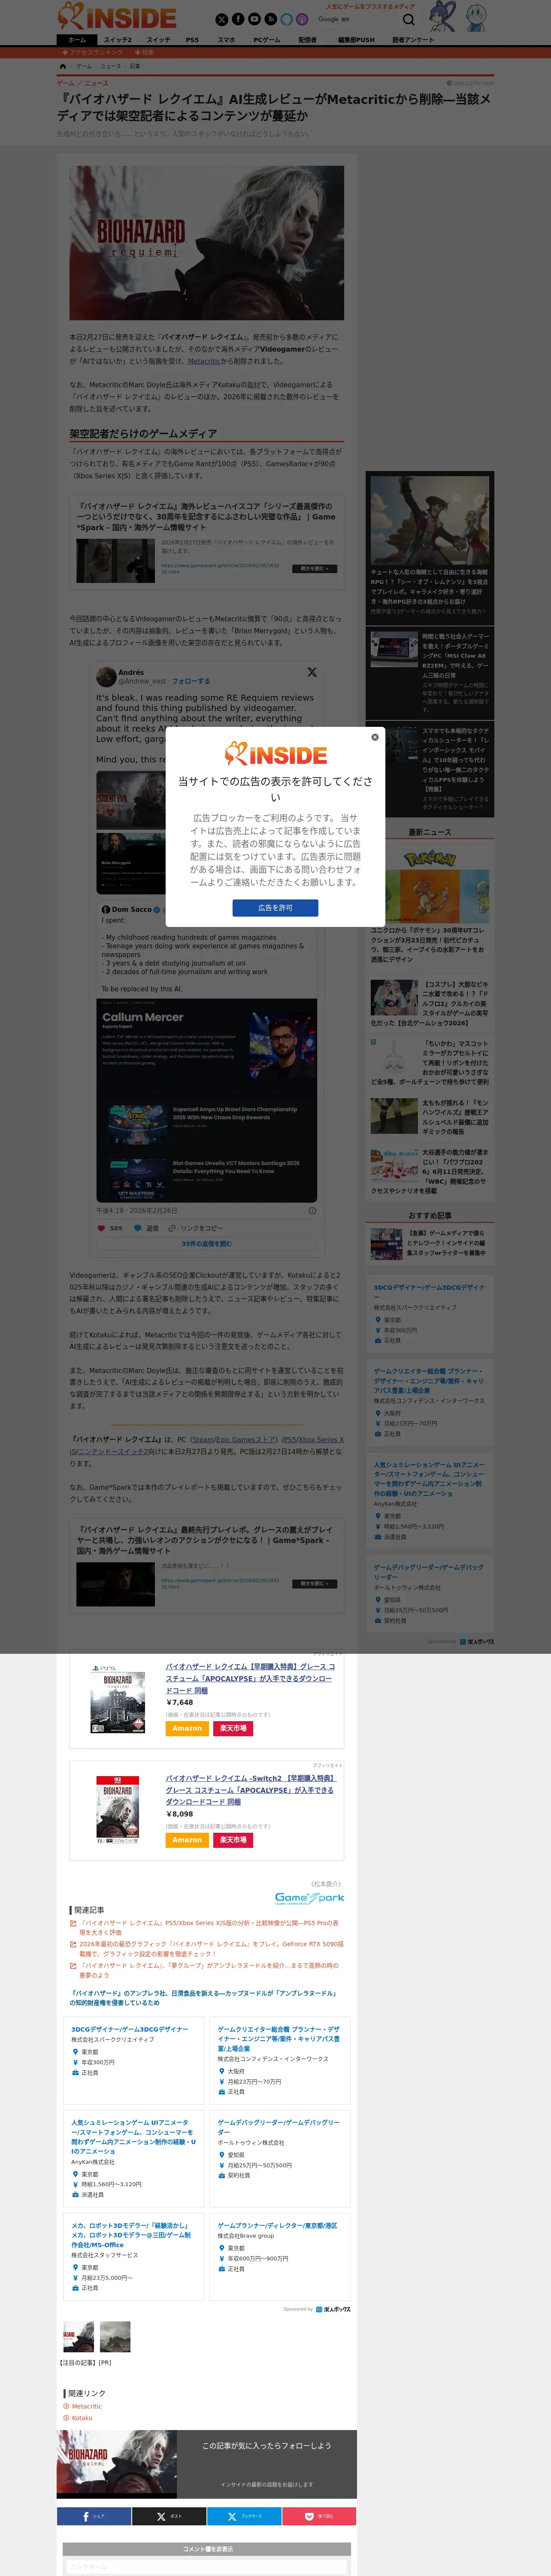This screenshot has width=551, height=2576.
Task: Open the Facebook icon in header
Action: [x=238, y=19]
